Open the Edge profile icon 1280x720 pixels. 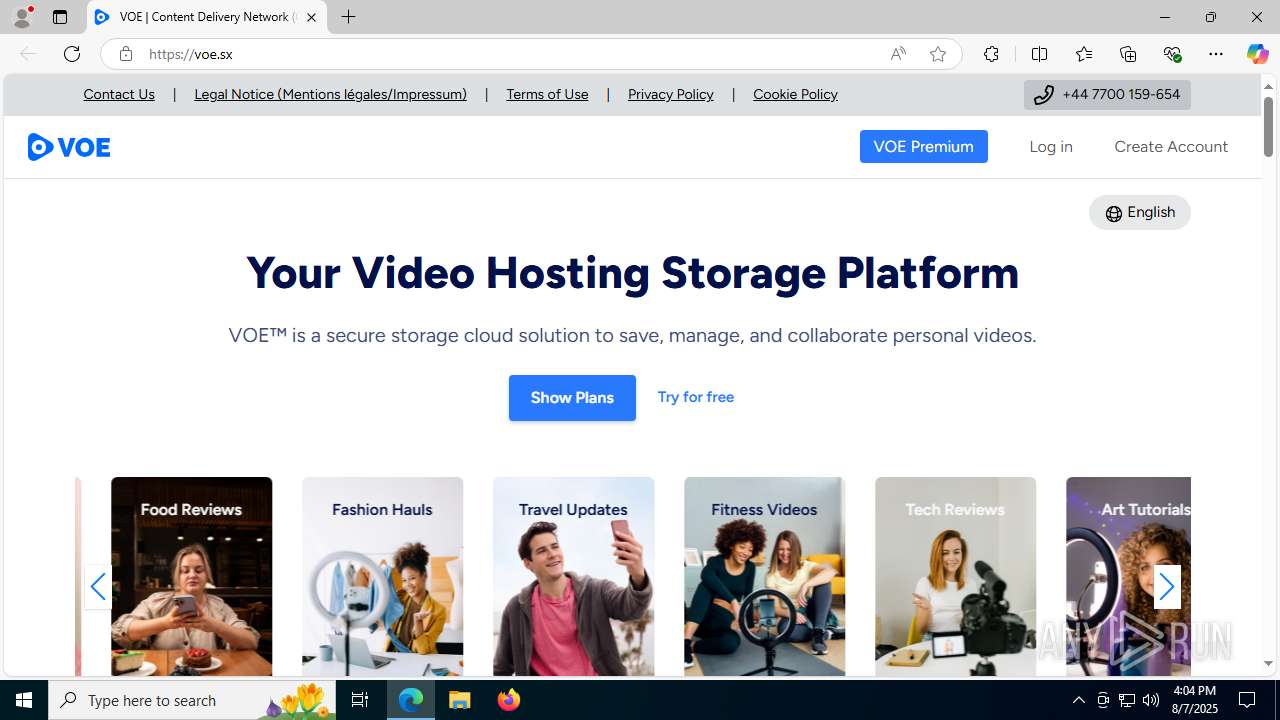pos(22,17)
